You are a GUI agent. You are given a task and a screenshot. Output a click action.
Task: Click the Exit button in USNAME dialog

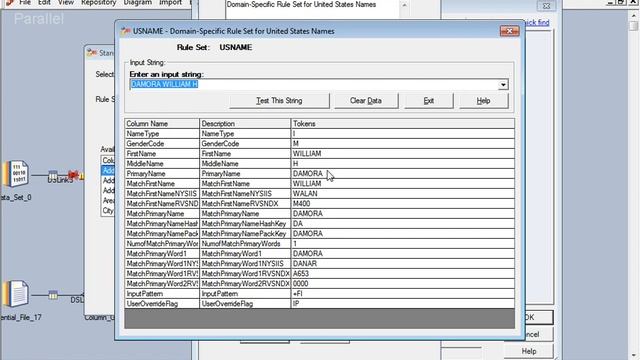(x=429, y=100)
